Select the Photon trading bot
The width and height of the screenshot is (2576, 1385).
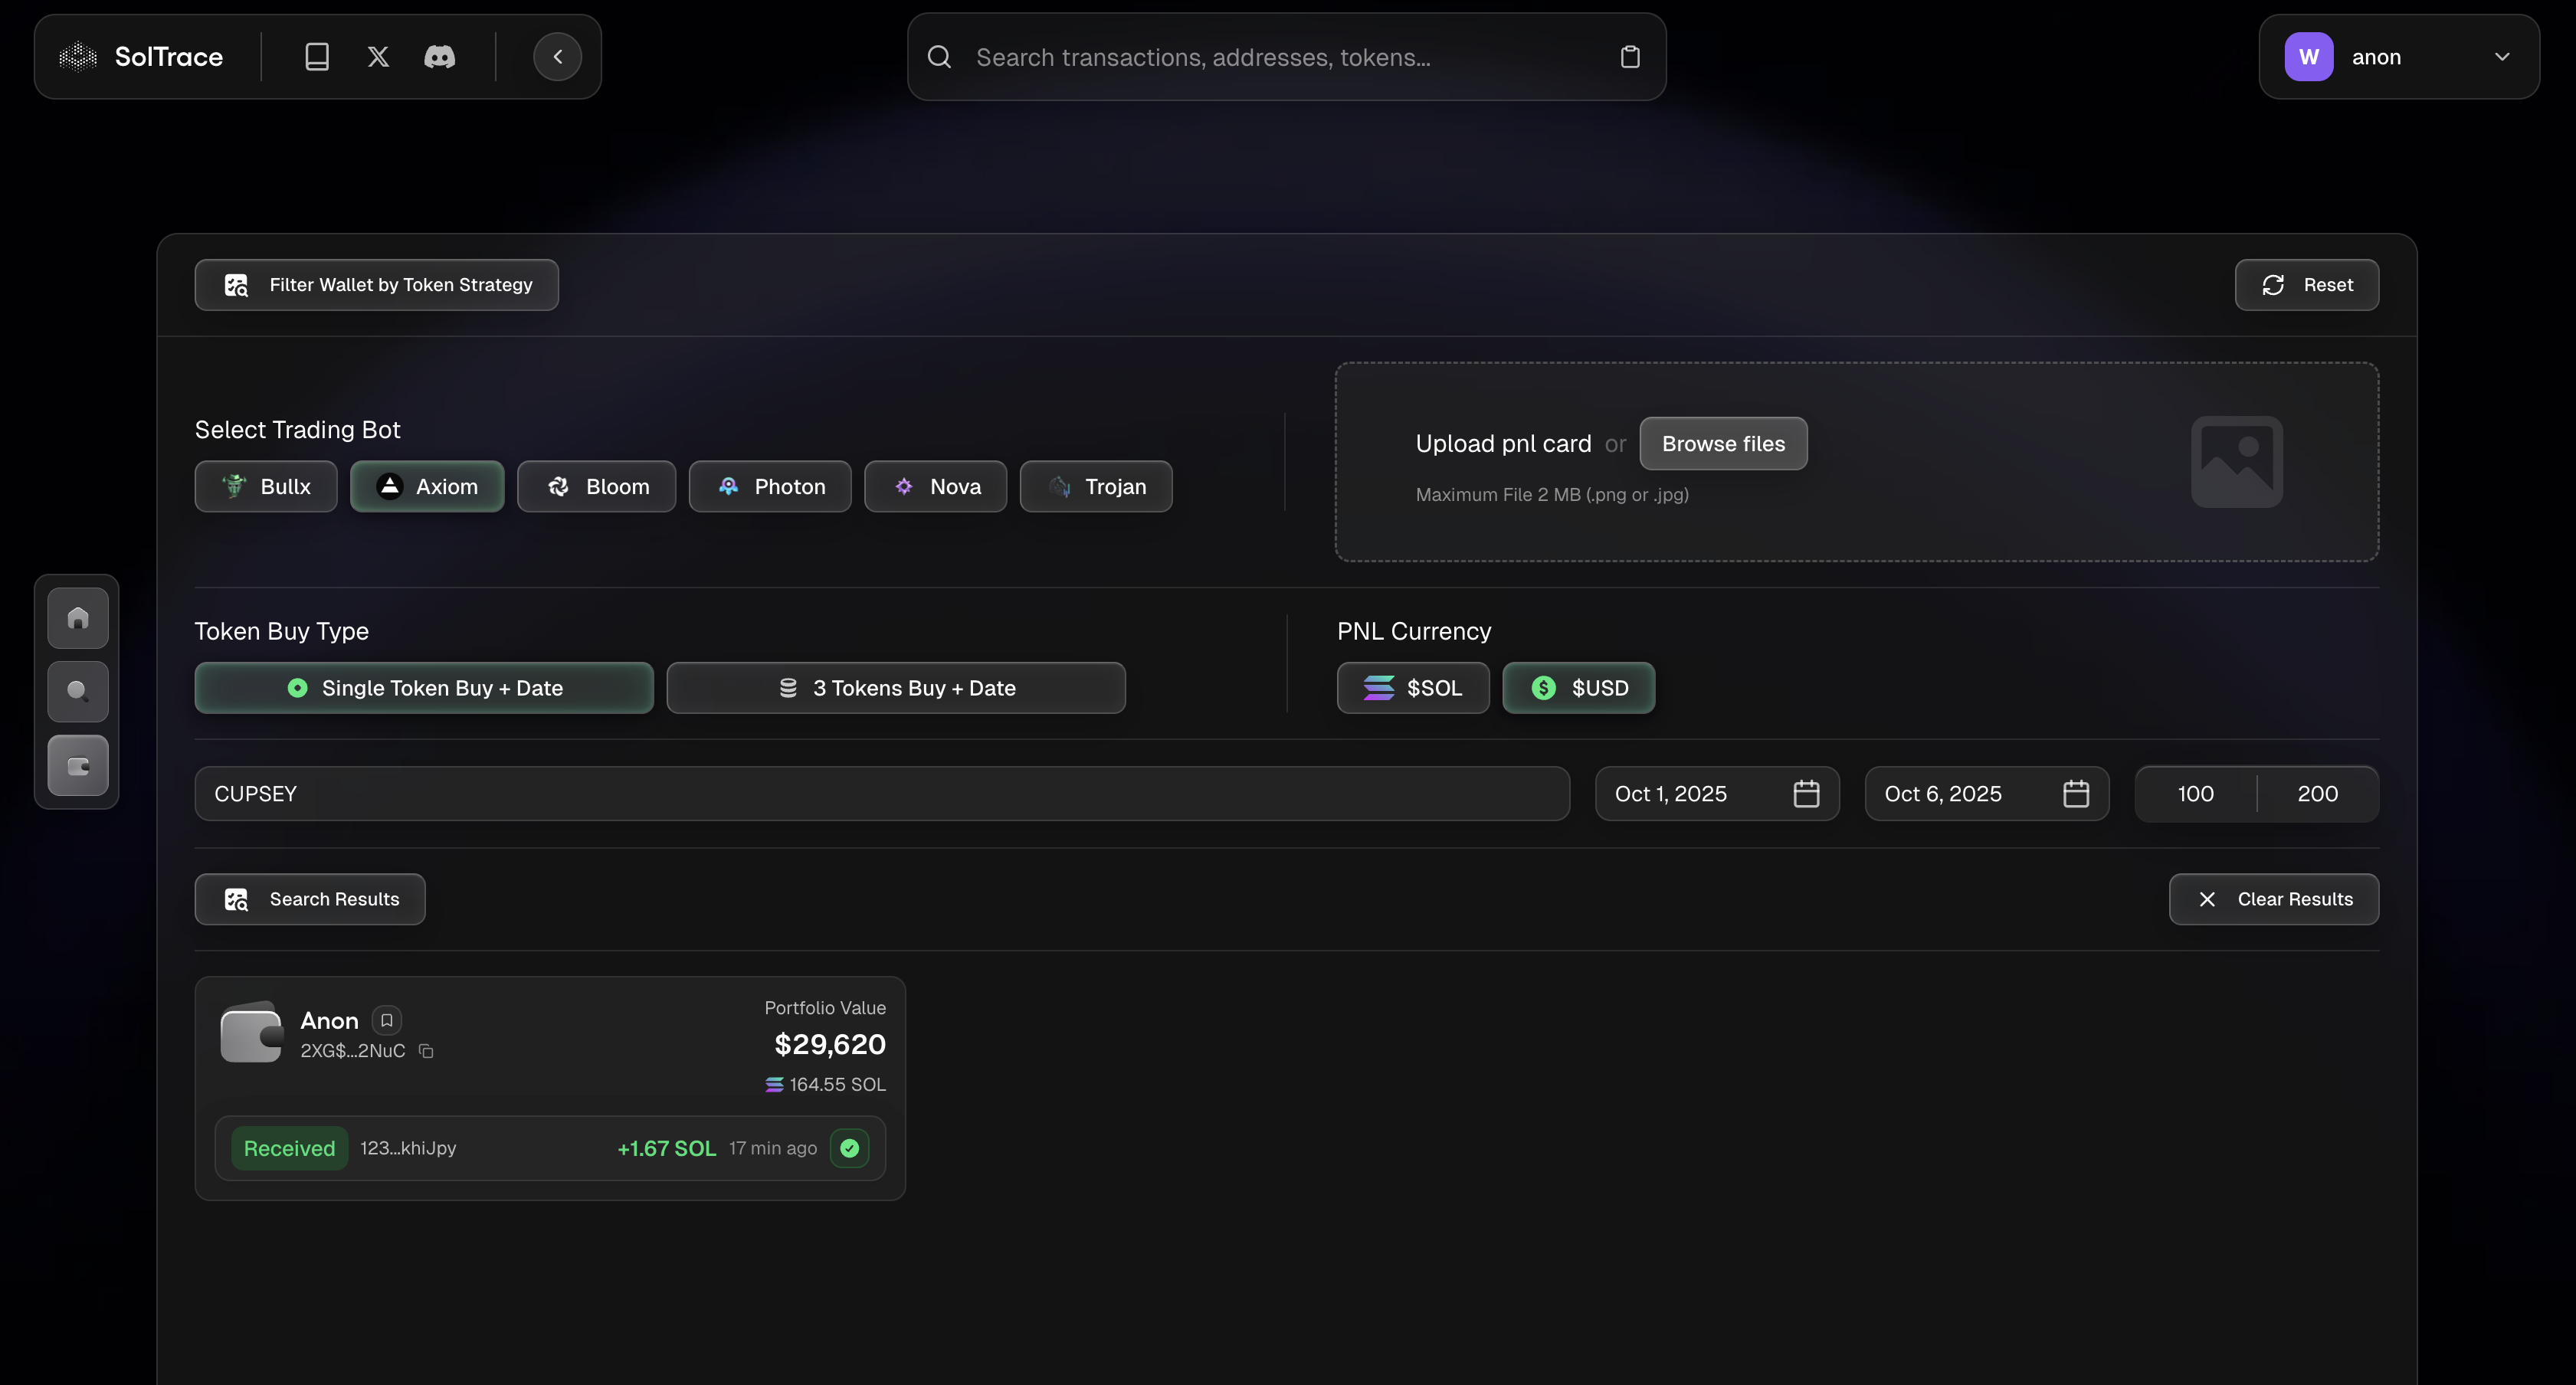tap(769, 486)
